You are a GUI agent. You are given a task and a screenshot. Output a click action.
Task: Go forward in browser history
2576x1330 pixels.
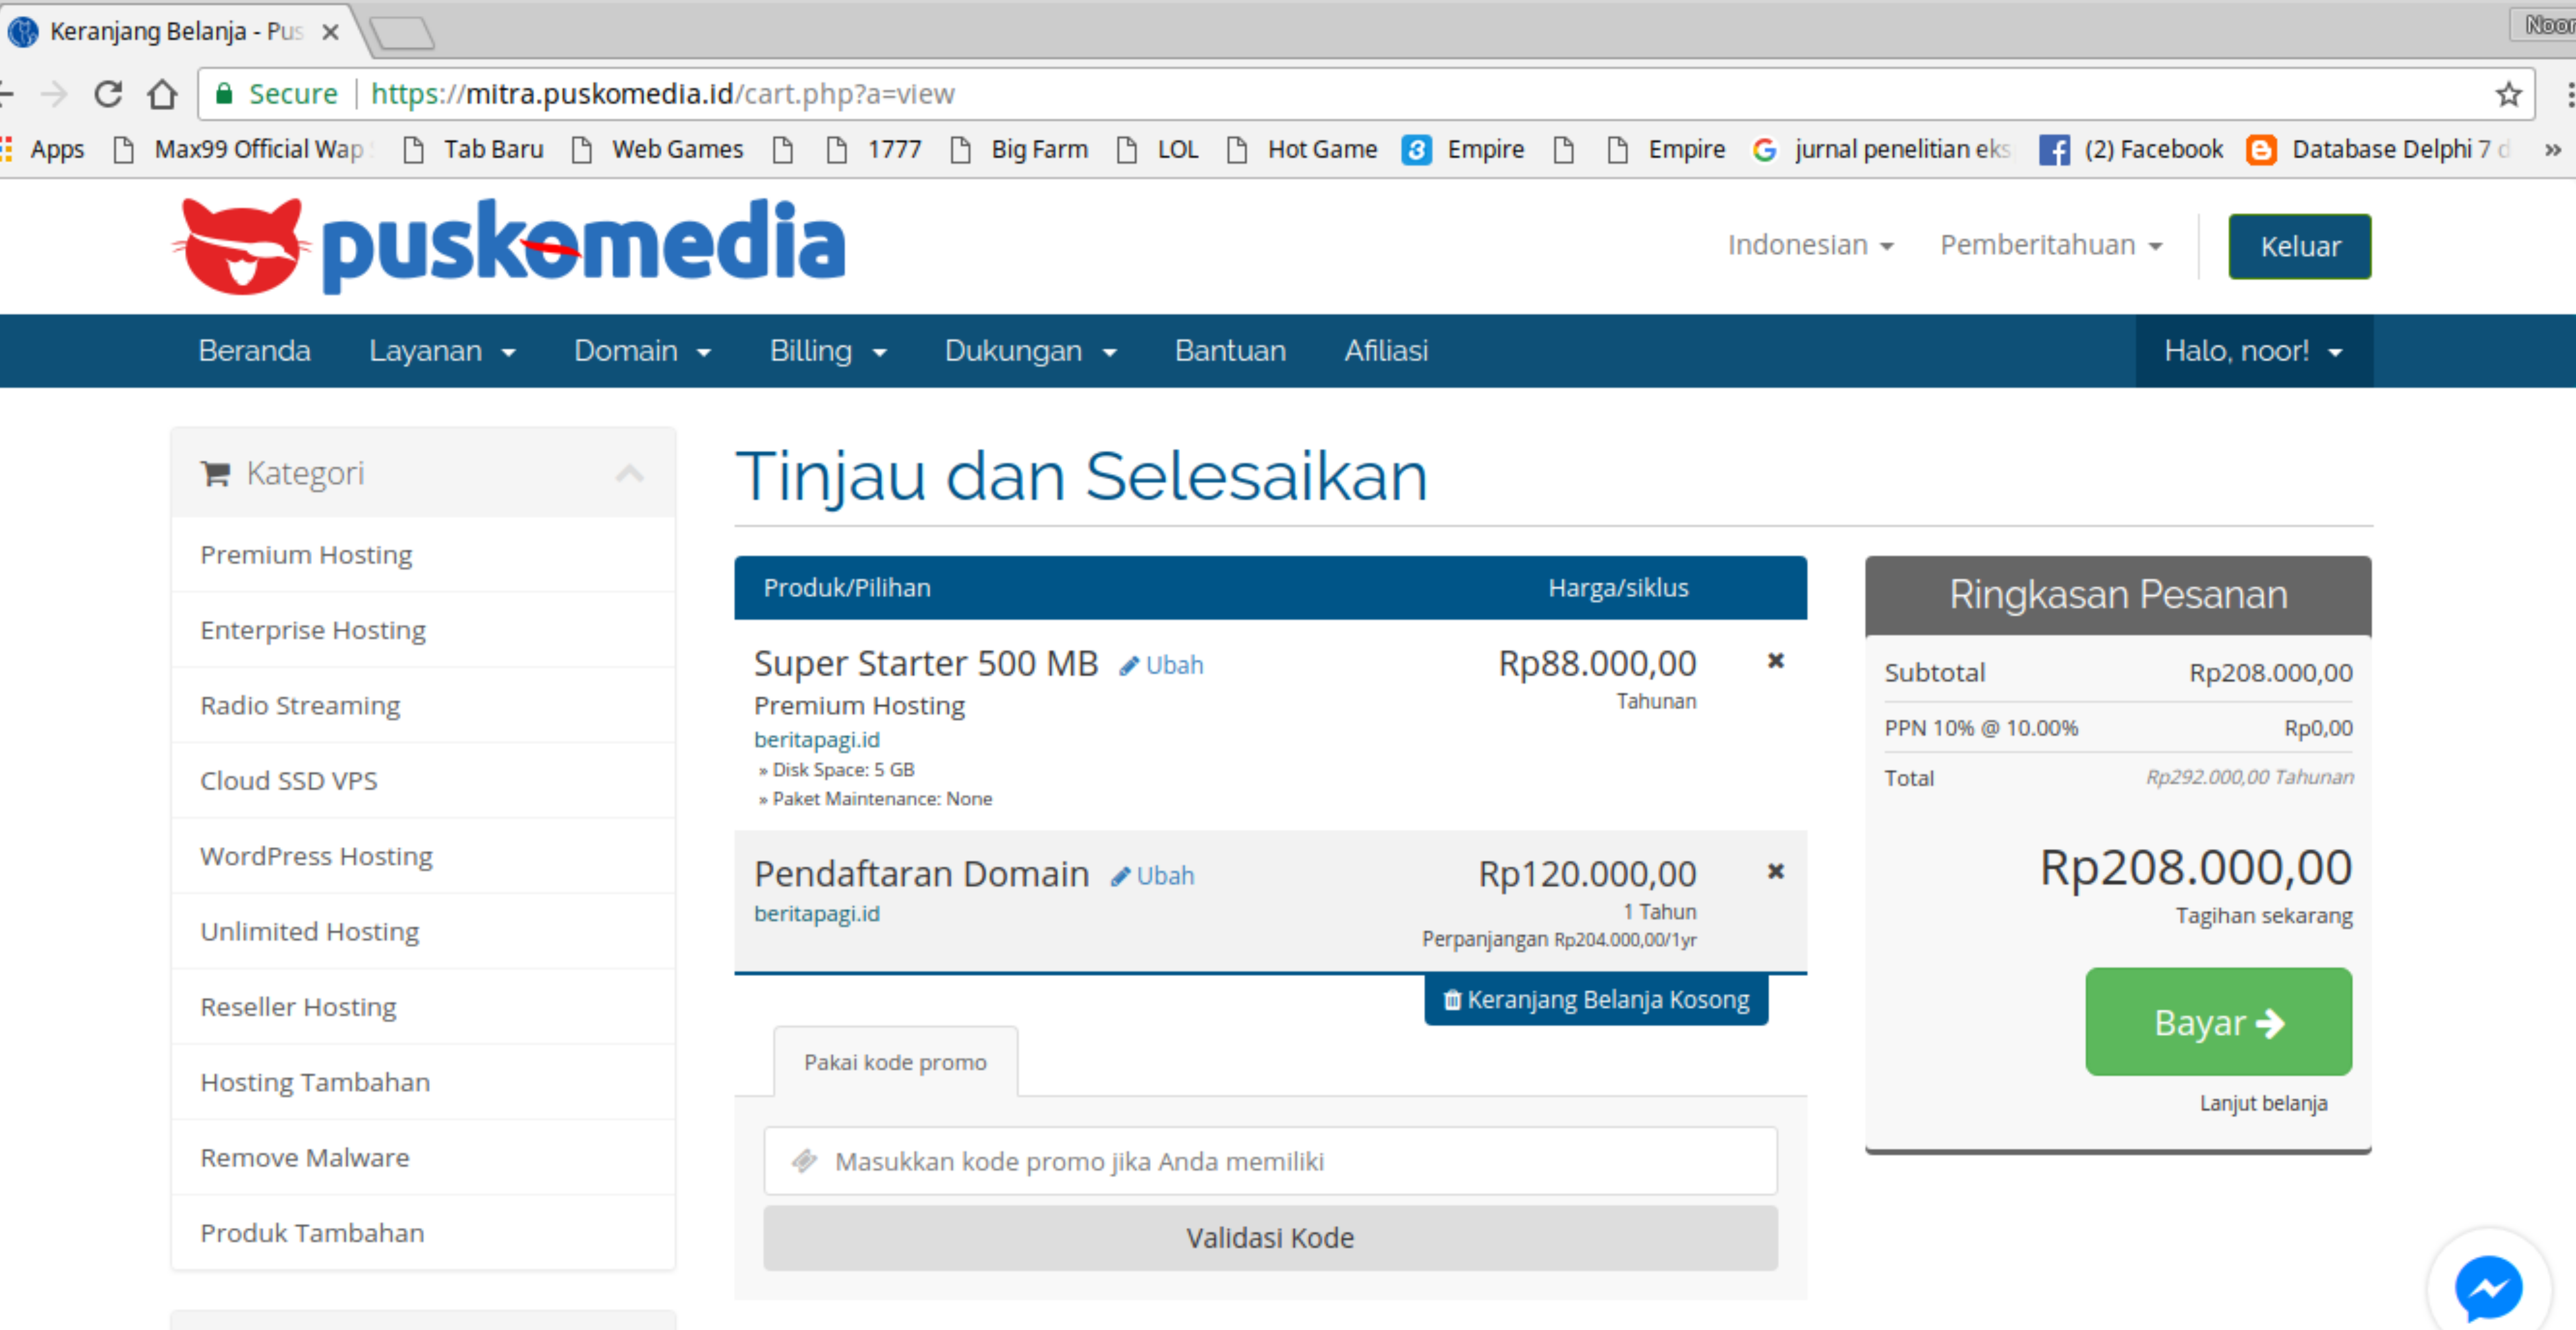(x=54, y=94)
